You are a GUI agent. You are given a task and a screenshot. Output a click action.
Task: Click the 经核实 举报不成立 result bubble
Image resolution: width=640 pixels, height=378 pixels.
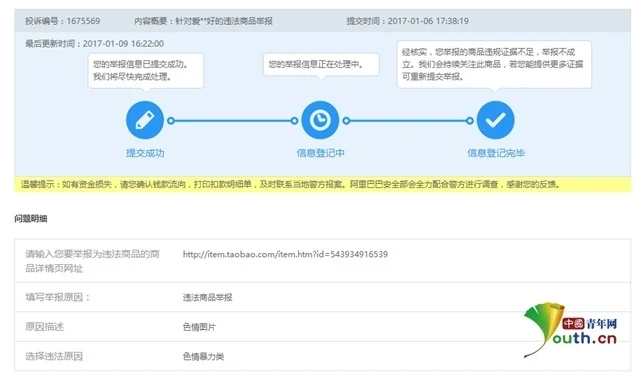pos(494,64)
